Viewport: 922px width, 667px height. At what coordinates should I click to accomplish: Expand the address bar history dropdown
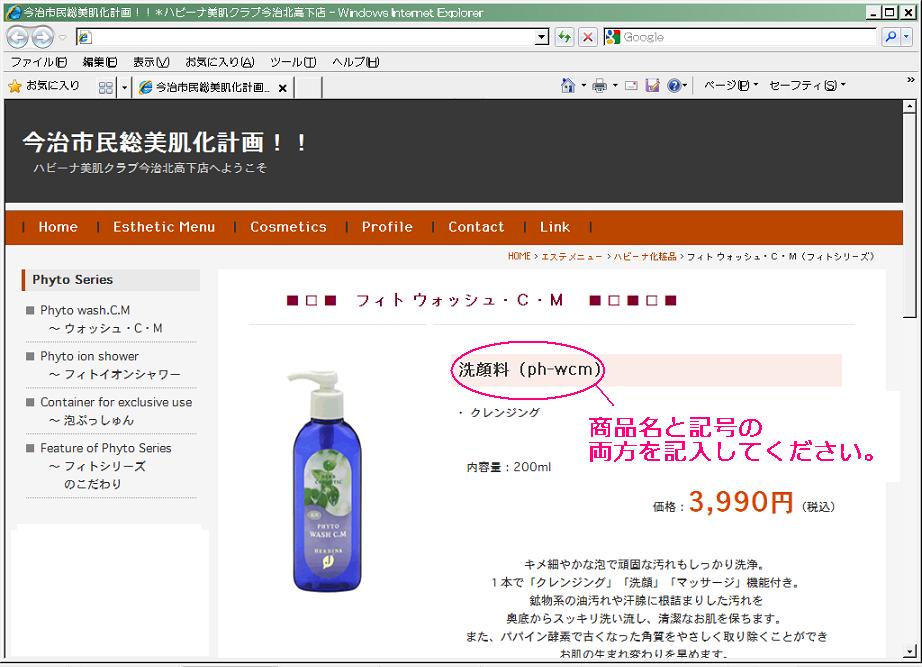(x=542, y=38)
